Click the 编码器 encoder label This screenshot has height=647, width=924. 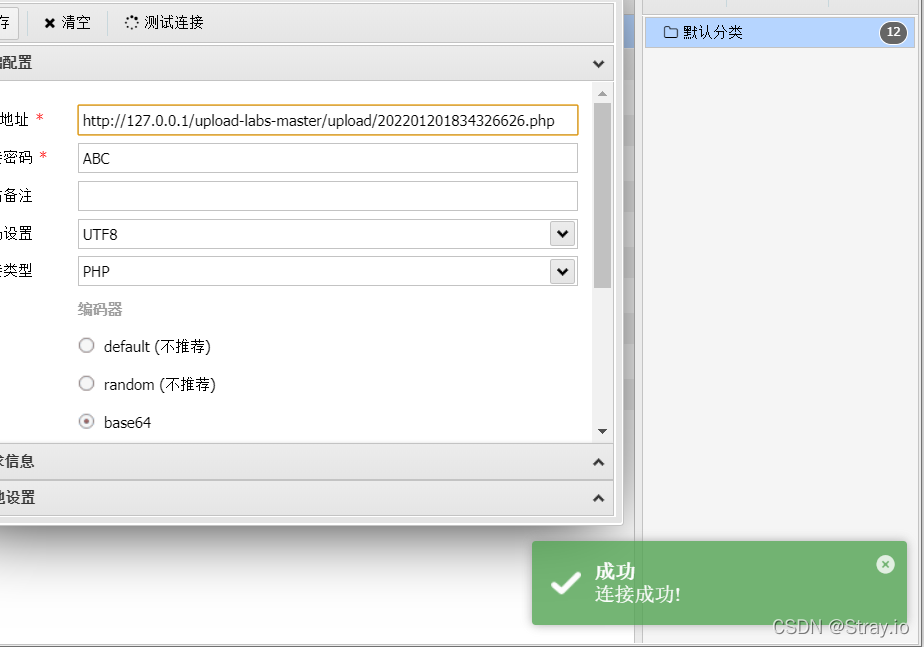pyautogui.click(x=100, y=309)
